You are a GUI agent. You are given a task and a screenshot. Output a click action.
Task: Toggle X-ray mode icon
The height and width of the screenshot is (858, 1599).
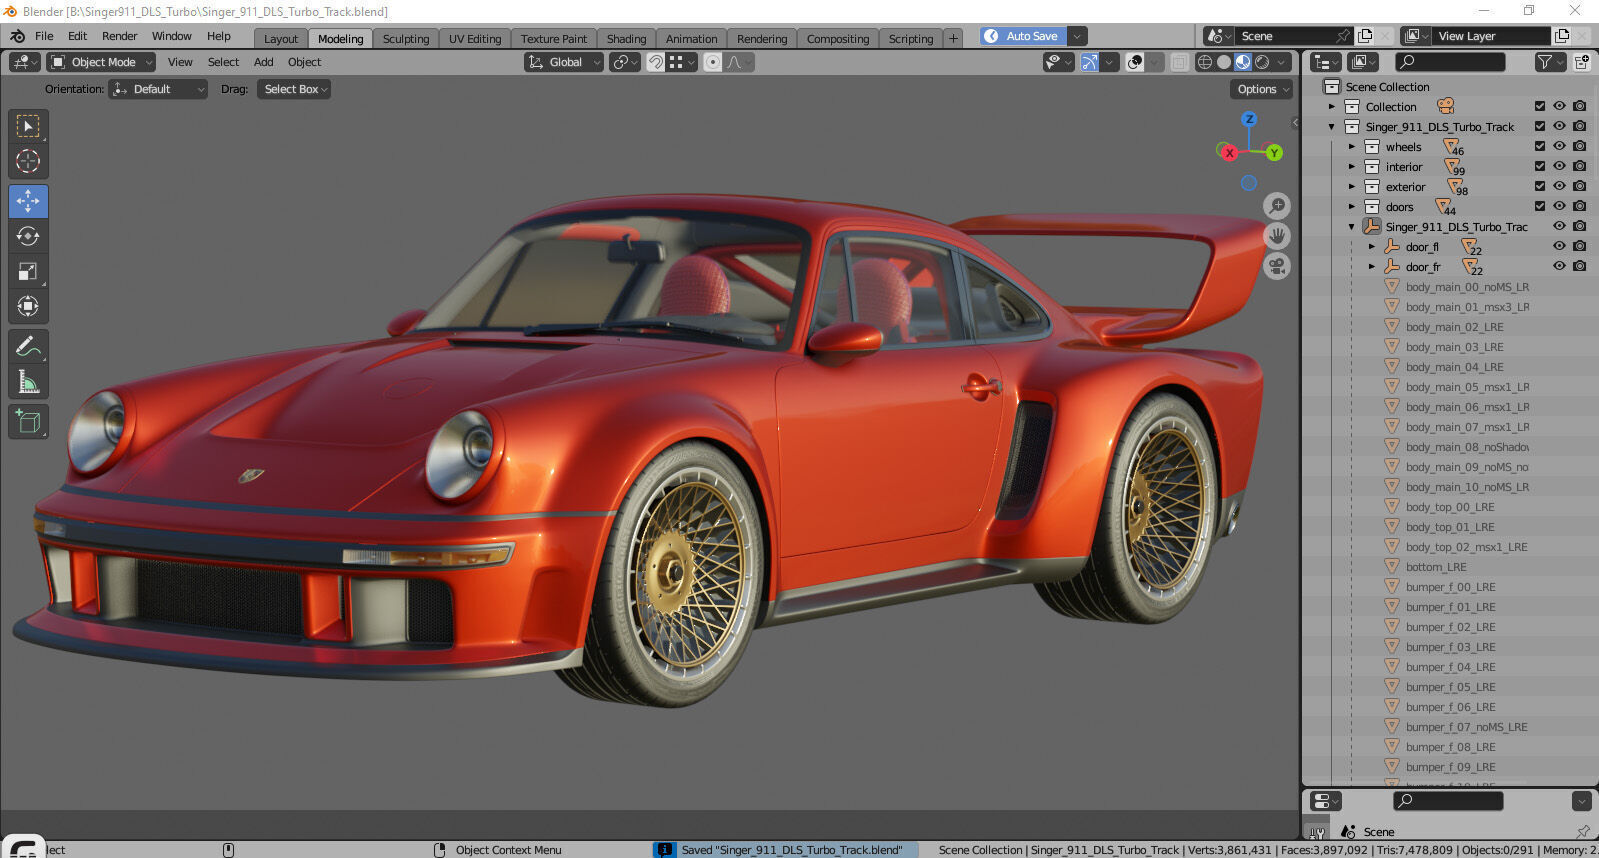point(1180,62)
